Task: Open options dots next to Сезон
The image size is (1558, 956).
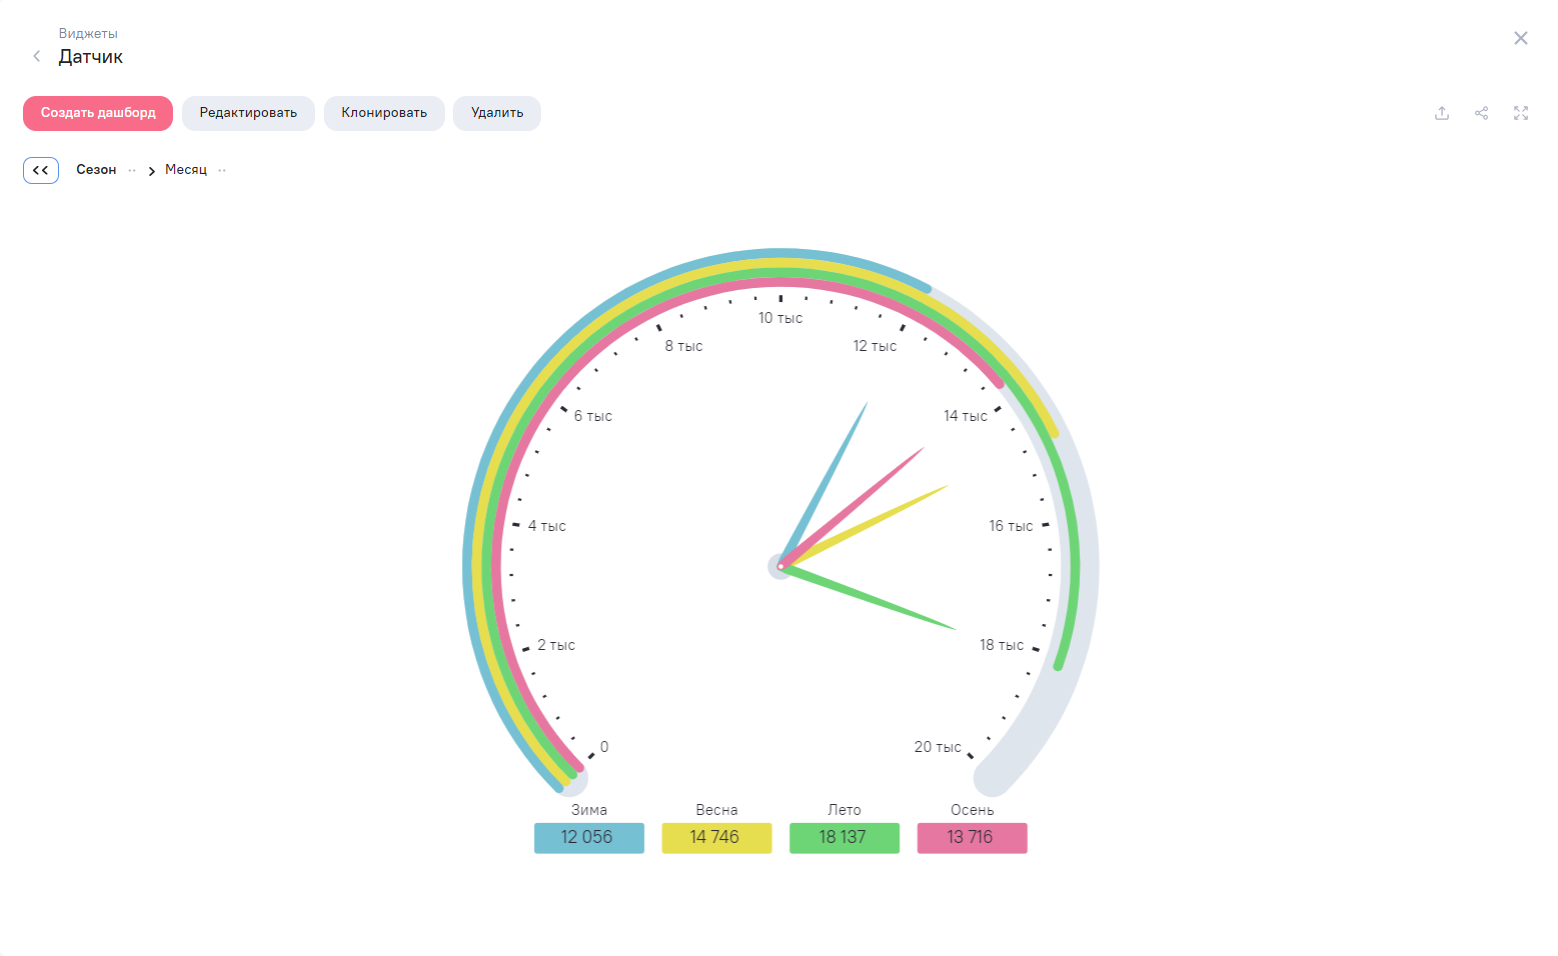Action: 132,170
